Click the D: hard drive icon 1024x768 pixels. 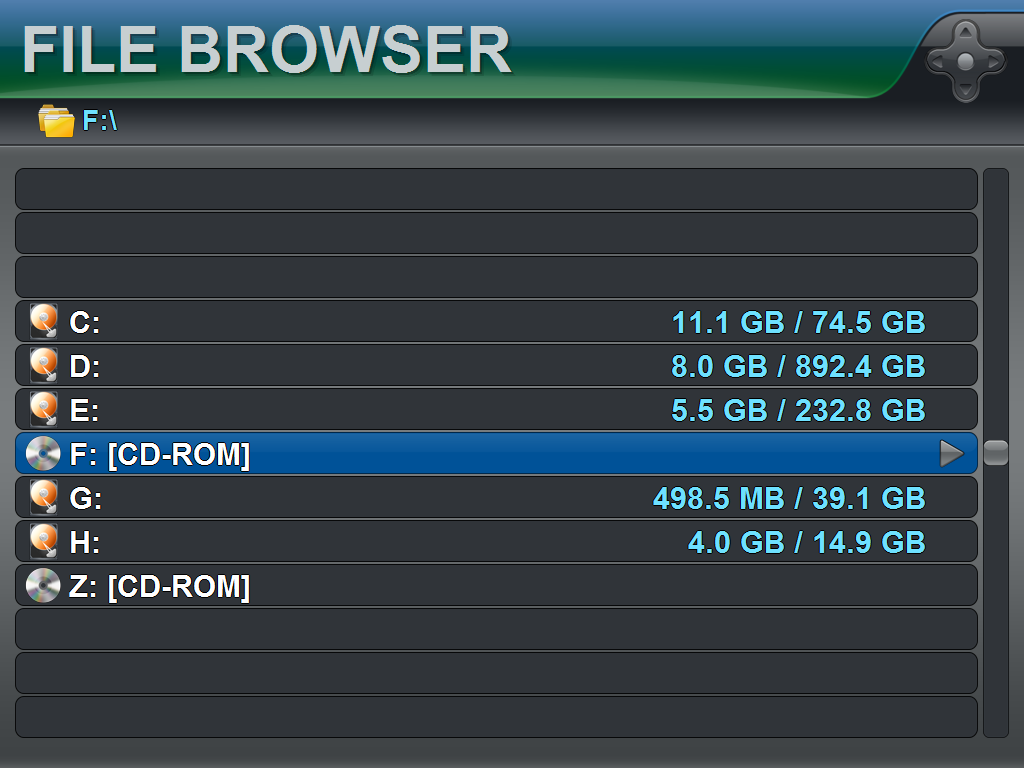43,366
